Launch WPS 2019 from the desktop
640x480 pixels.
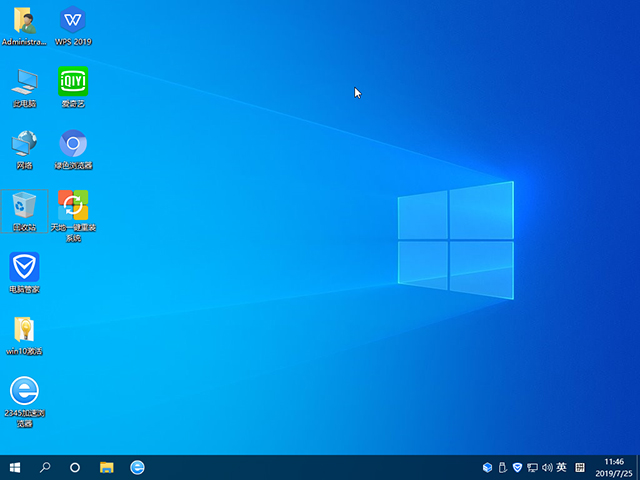(x=73, y=26)
